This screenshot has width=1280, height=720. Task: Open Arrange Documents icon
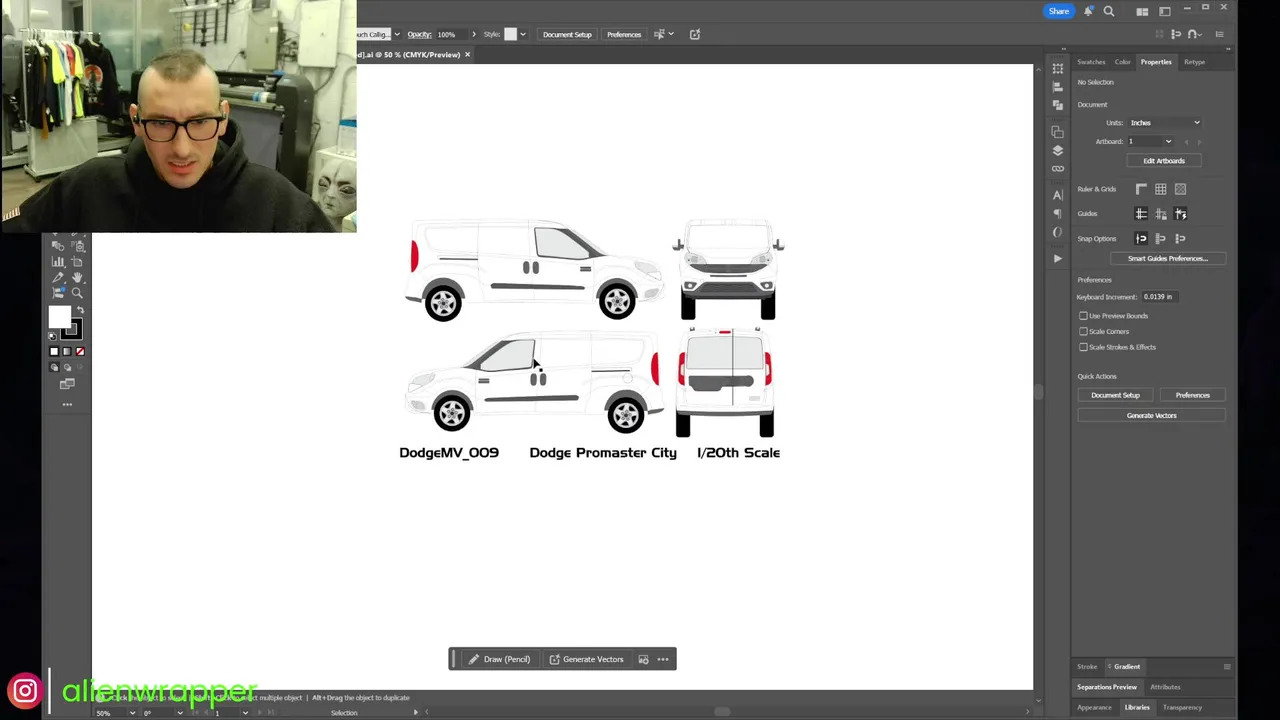coord(1142,11)
